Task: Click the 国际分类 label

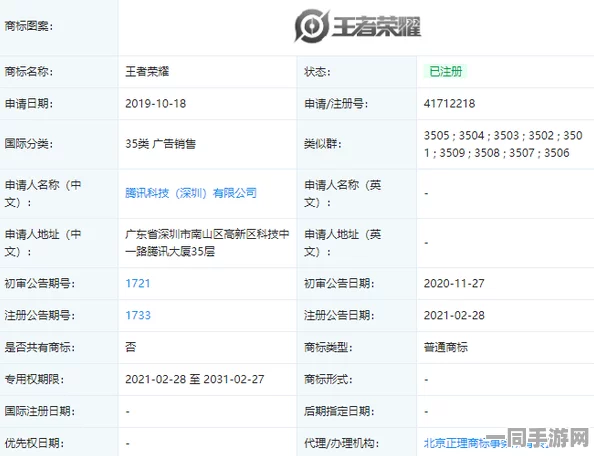Action: pos(28,144)
